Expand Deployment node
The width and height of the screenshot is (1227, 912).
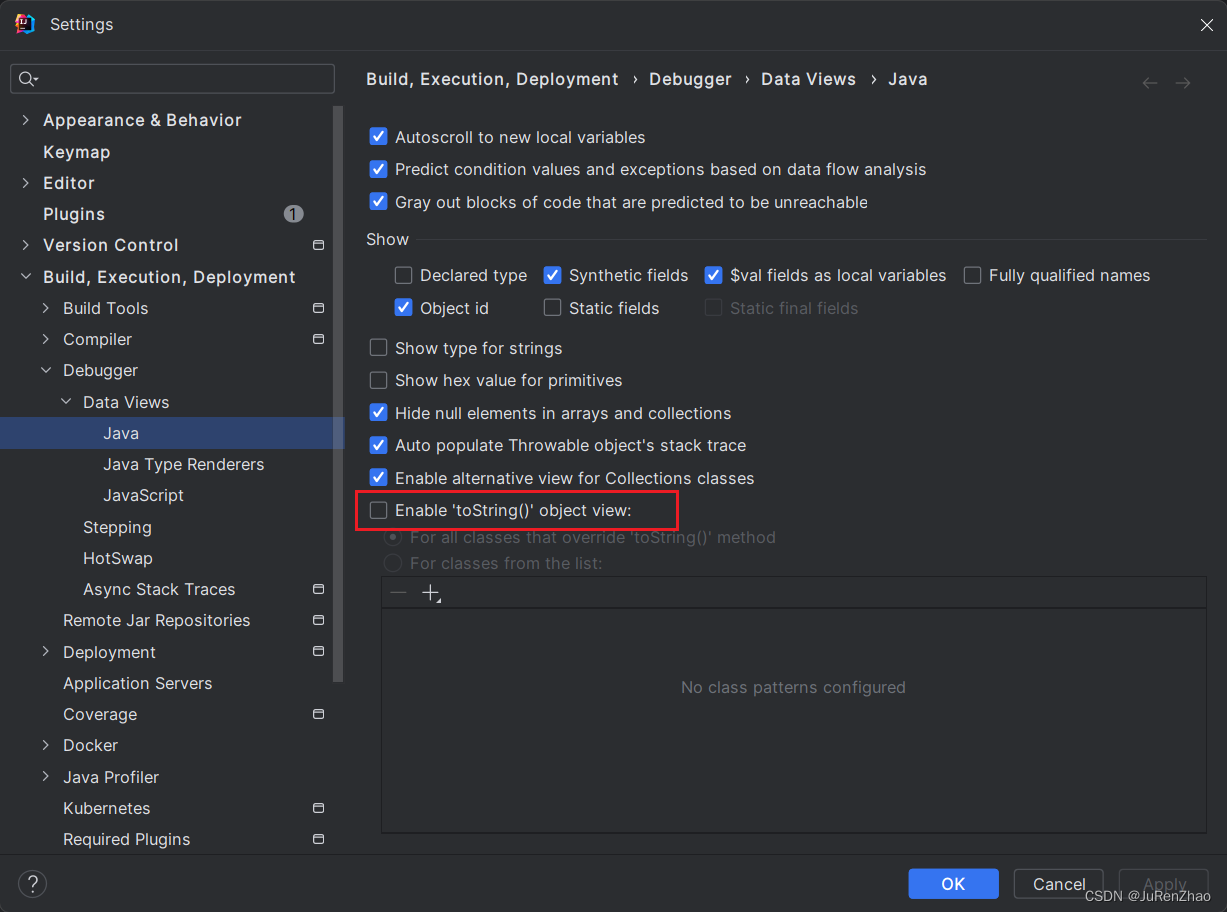point(45,652)
